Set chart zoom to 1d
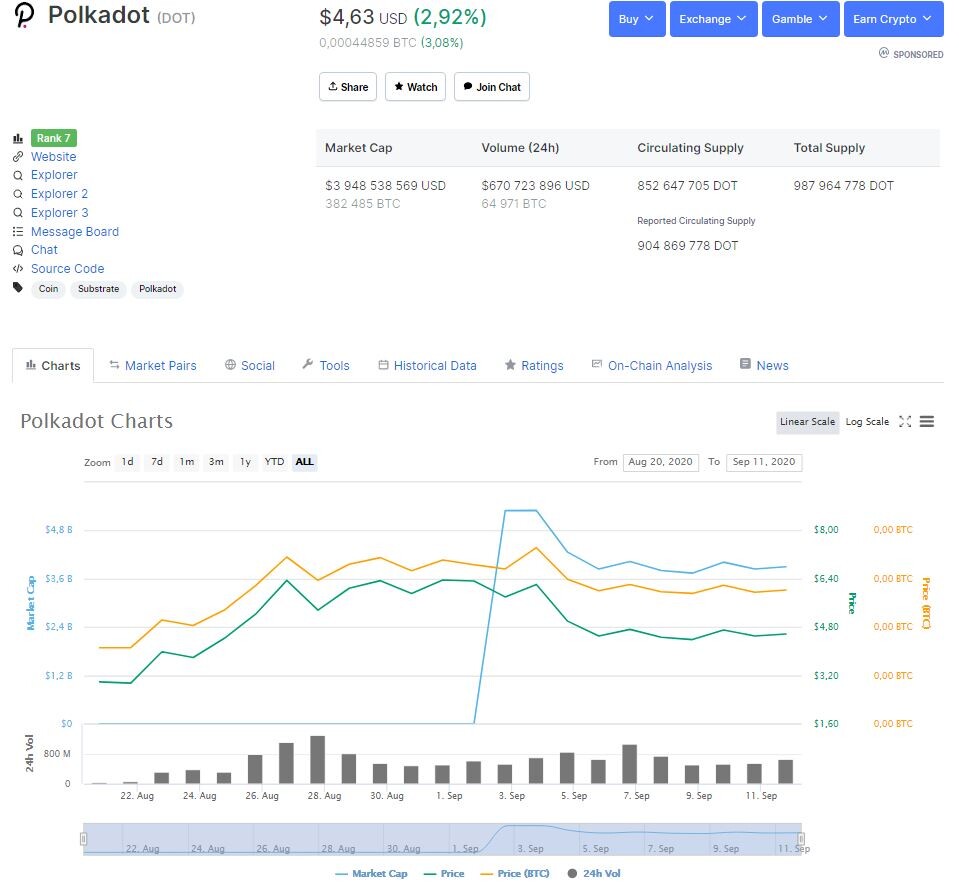Image resolution: width=959 pixels, height=885 pixels. (x=127, y=462)
